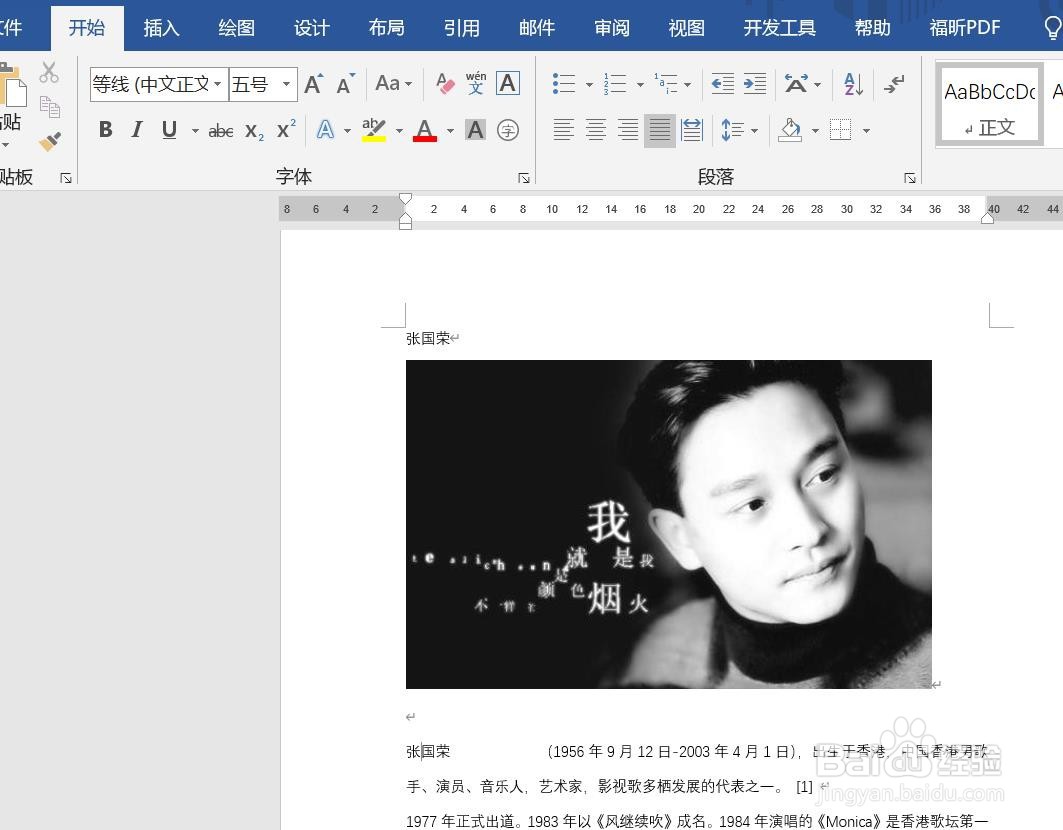
Task: Clear all formatting with eraser icon
Action: 445,83
